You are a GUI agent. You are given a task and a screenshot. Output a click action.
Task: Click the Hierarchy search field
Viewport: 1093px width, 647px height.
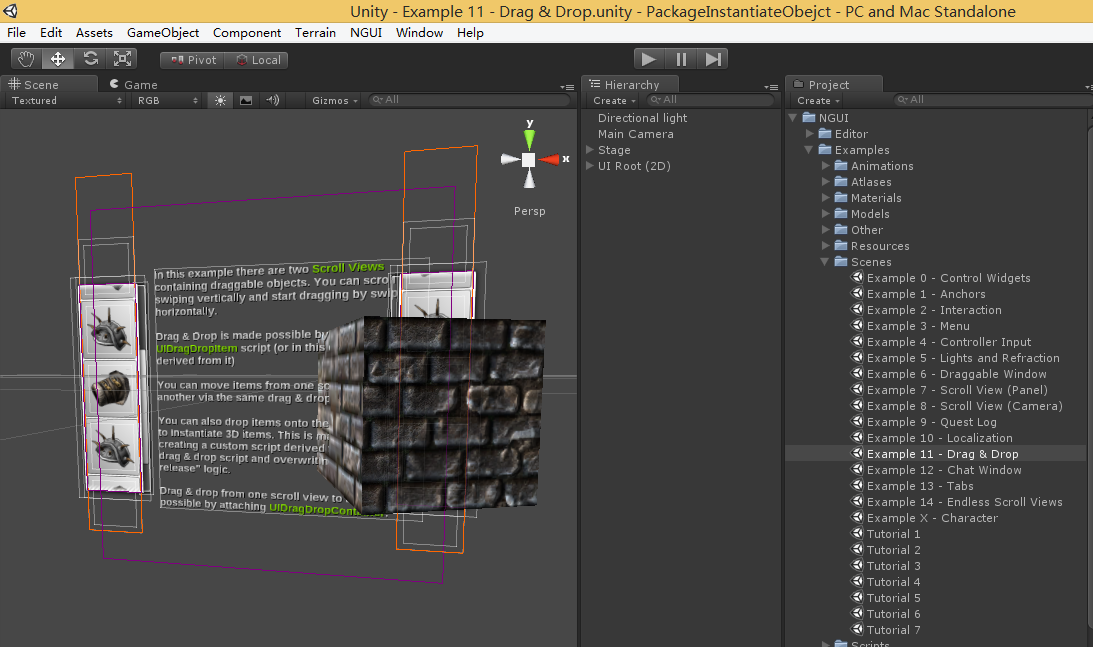coord(710,100)
